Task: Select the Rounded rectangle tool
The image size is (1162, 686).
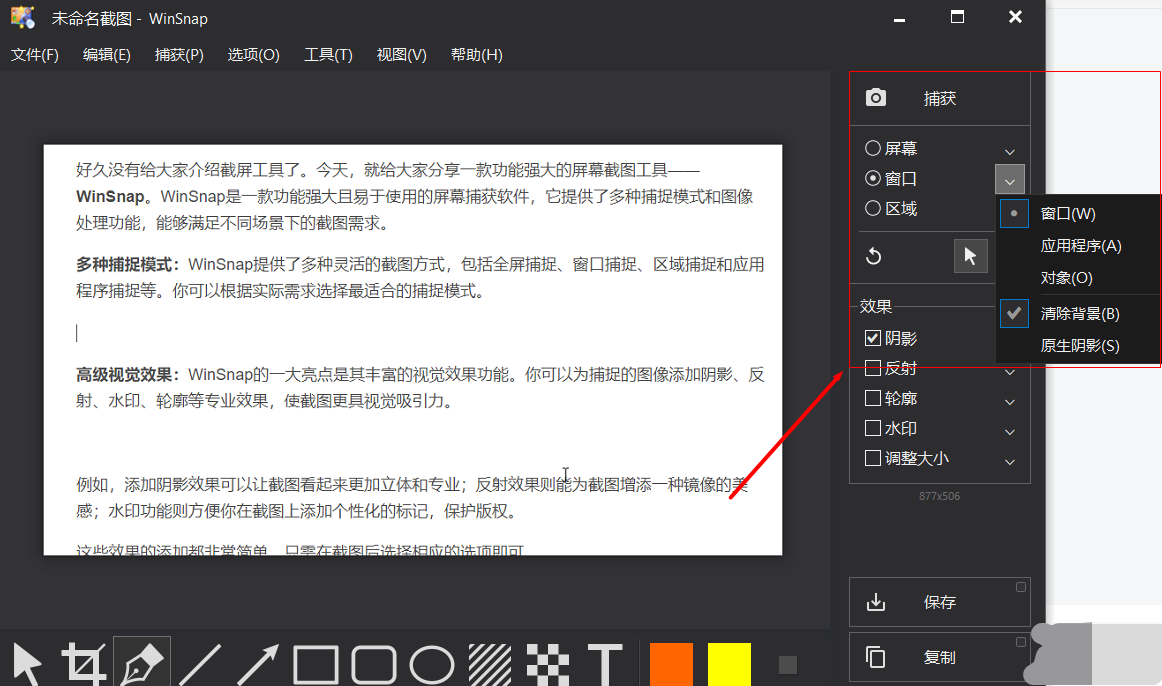Action: pyautogui.click(x=374, y=665)
